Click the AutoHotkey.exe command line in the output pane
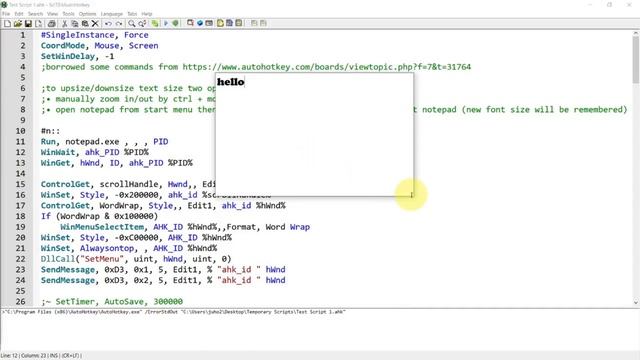640x360 pixels. (x=173, y=312)
